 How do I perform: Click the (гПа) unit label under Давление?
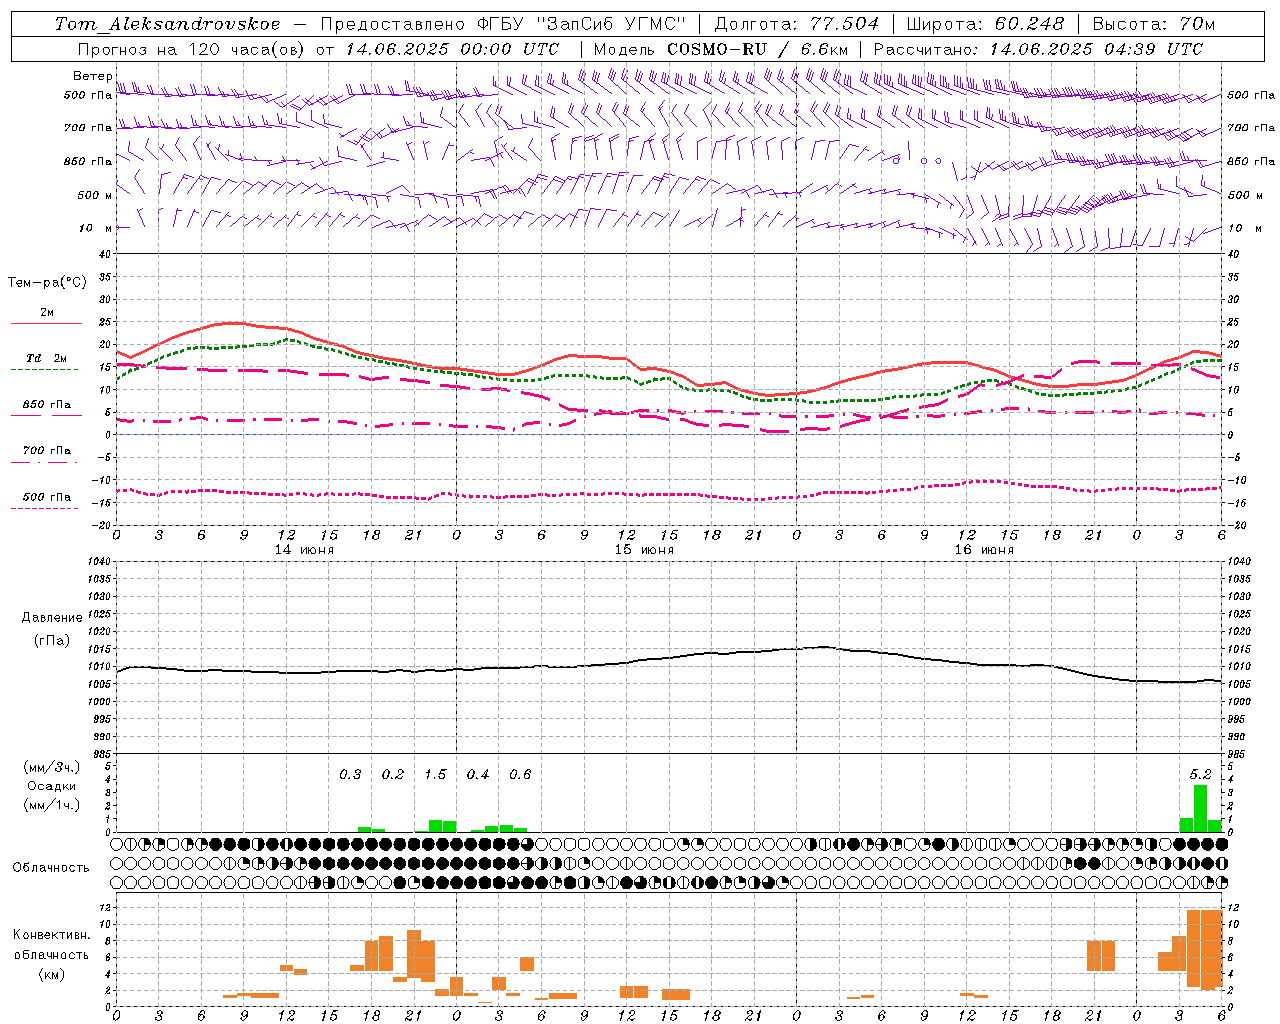(52, 641)
